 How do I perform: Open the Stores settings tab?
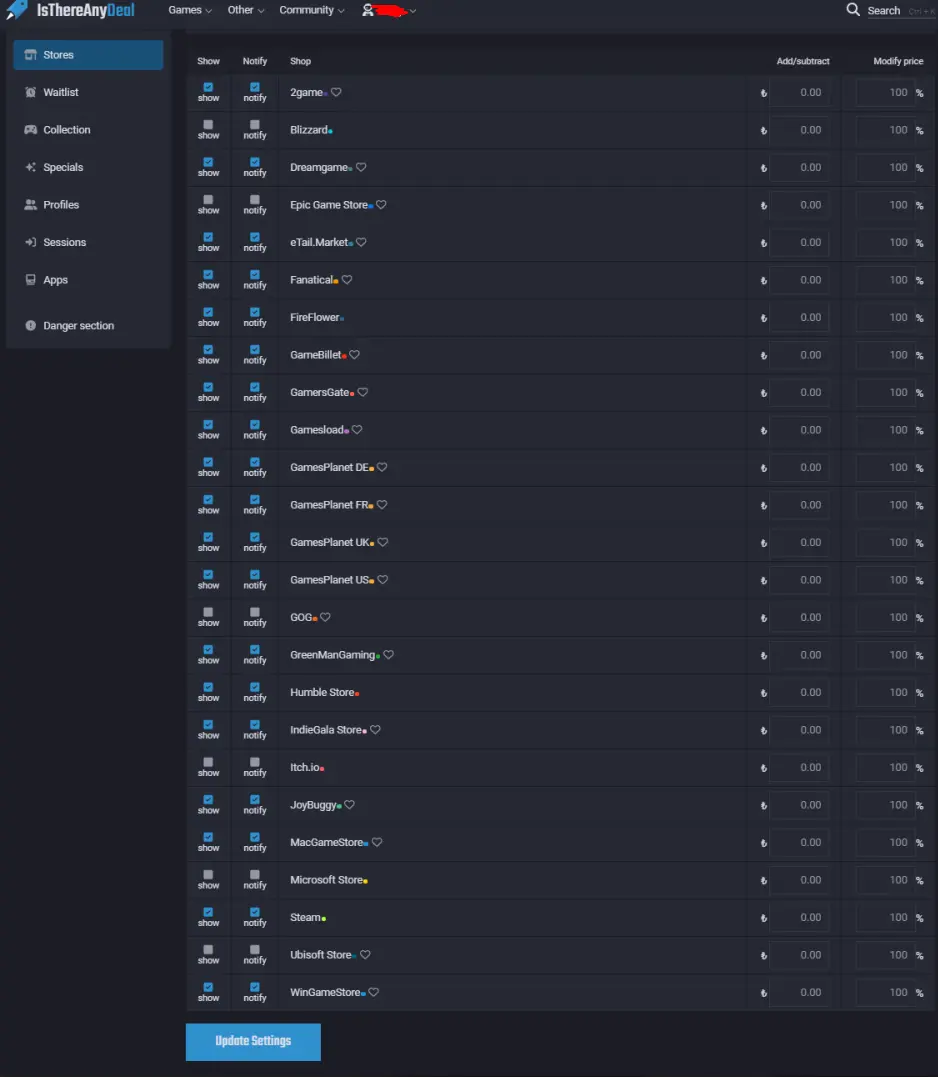point(88,55)
